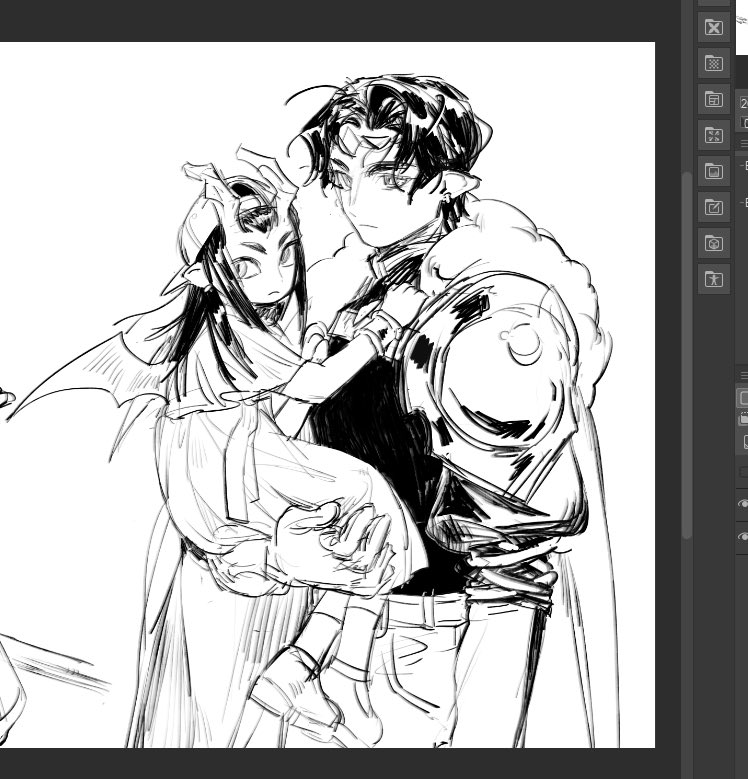Toggle the upper layer's eye visibility icon

tap(743, 504)
